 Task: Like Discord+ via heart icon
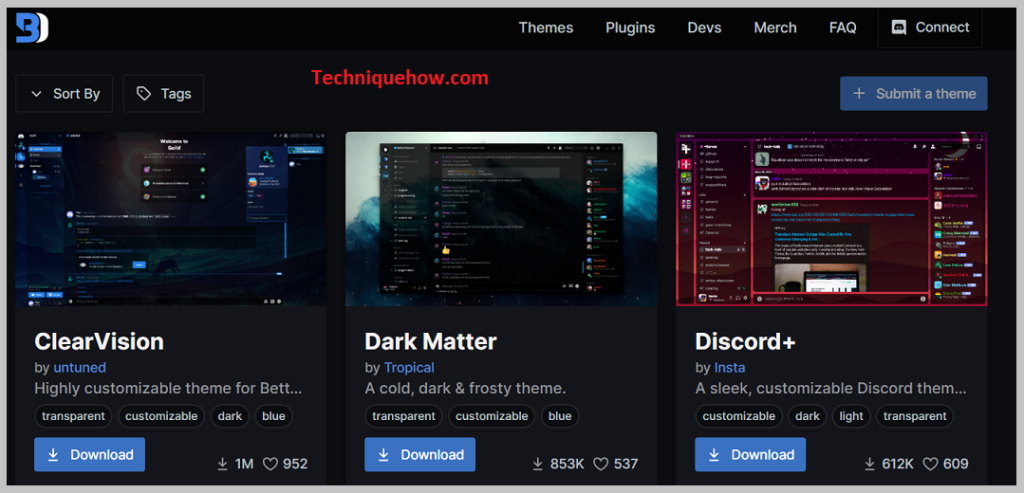click(931, 464)
